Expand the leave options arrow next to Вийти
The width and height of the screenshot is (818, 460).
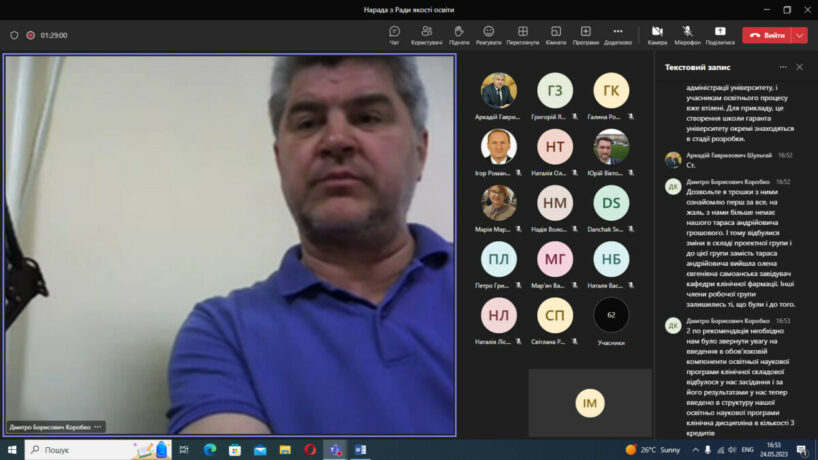pyautogui.click(x=800, y=35)
